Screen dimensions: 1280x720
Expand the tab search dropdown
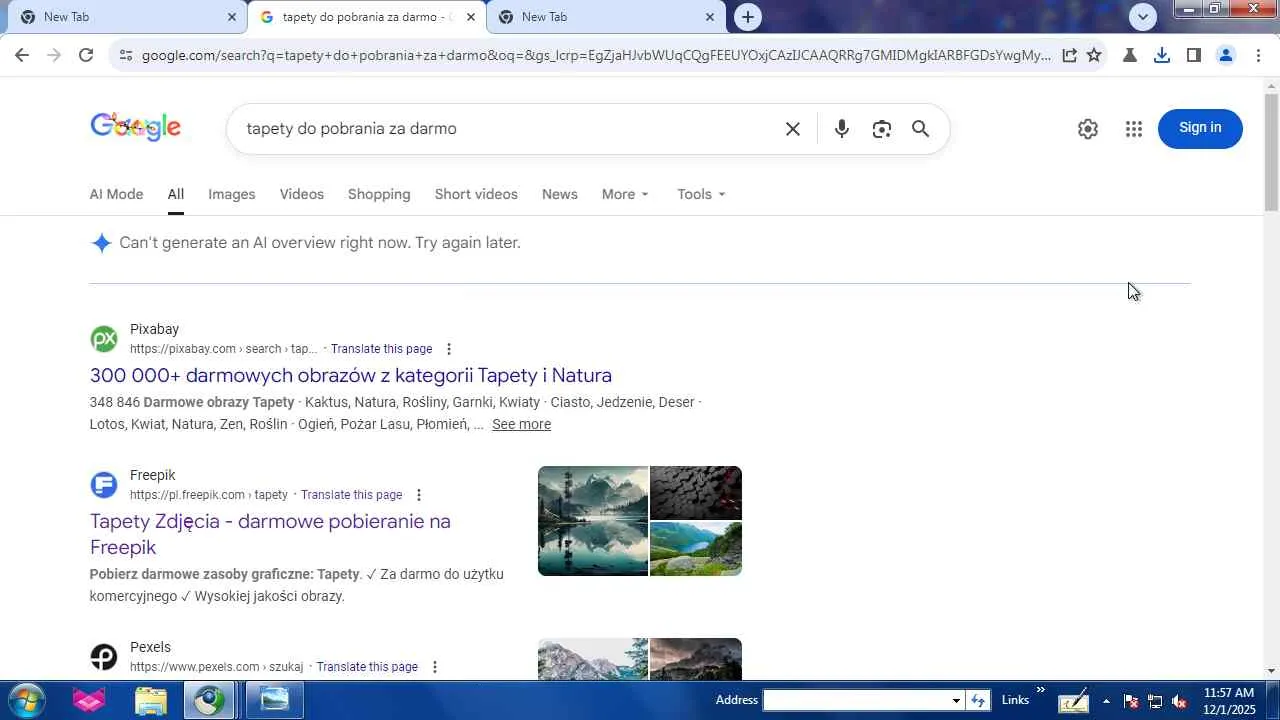pyautogui.click(x=1143, y=16)
